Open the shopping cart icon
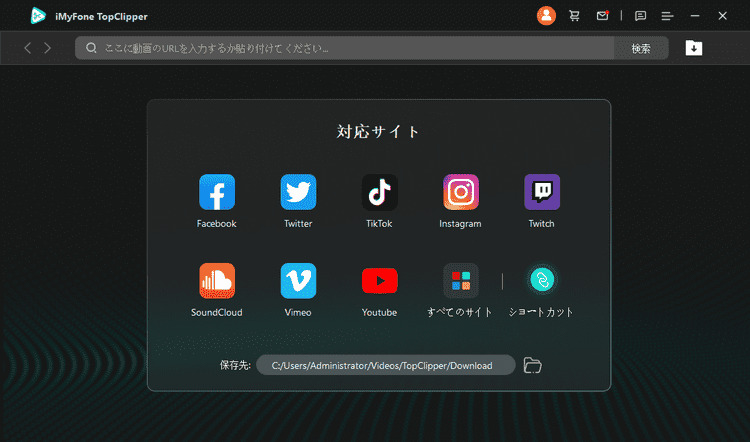This screenshot has height=442, width=750. pos(574,16)
